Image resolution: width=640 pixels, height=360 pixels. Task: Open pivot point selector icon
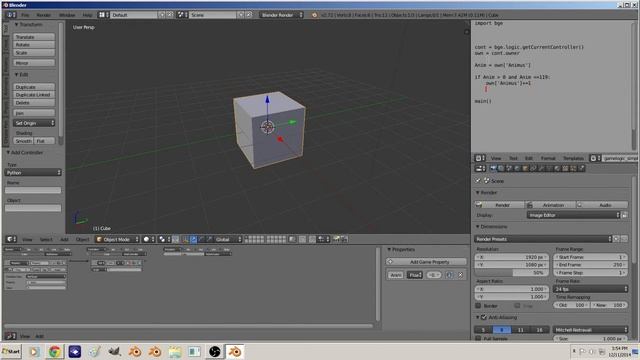[164, 240]
